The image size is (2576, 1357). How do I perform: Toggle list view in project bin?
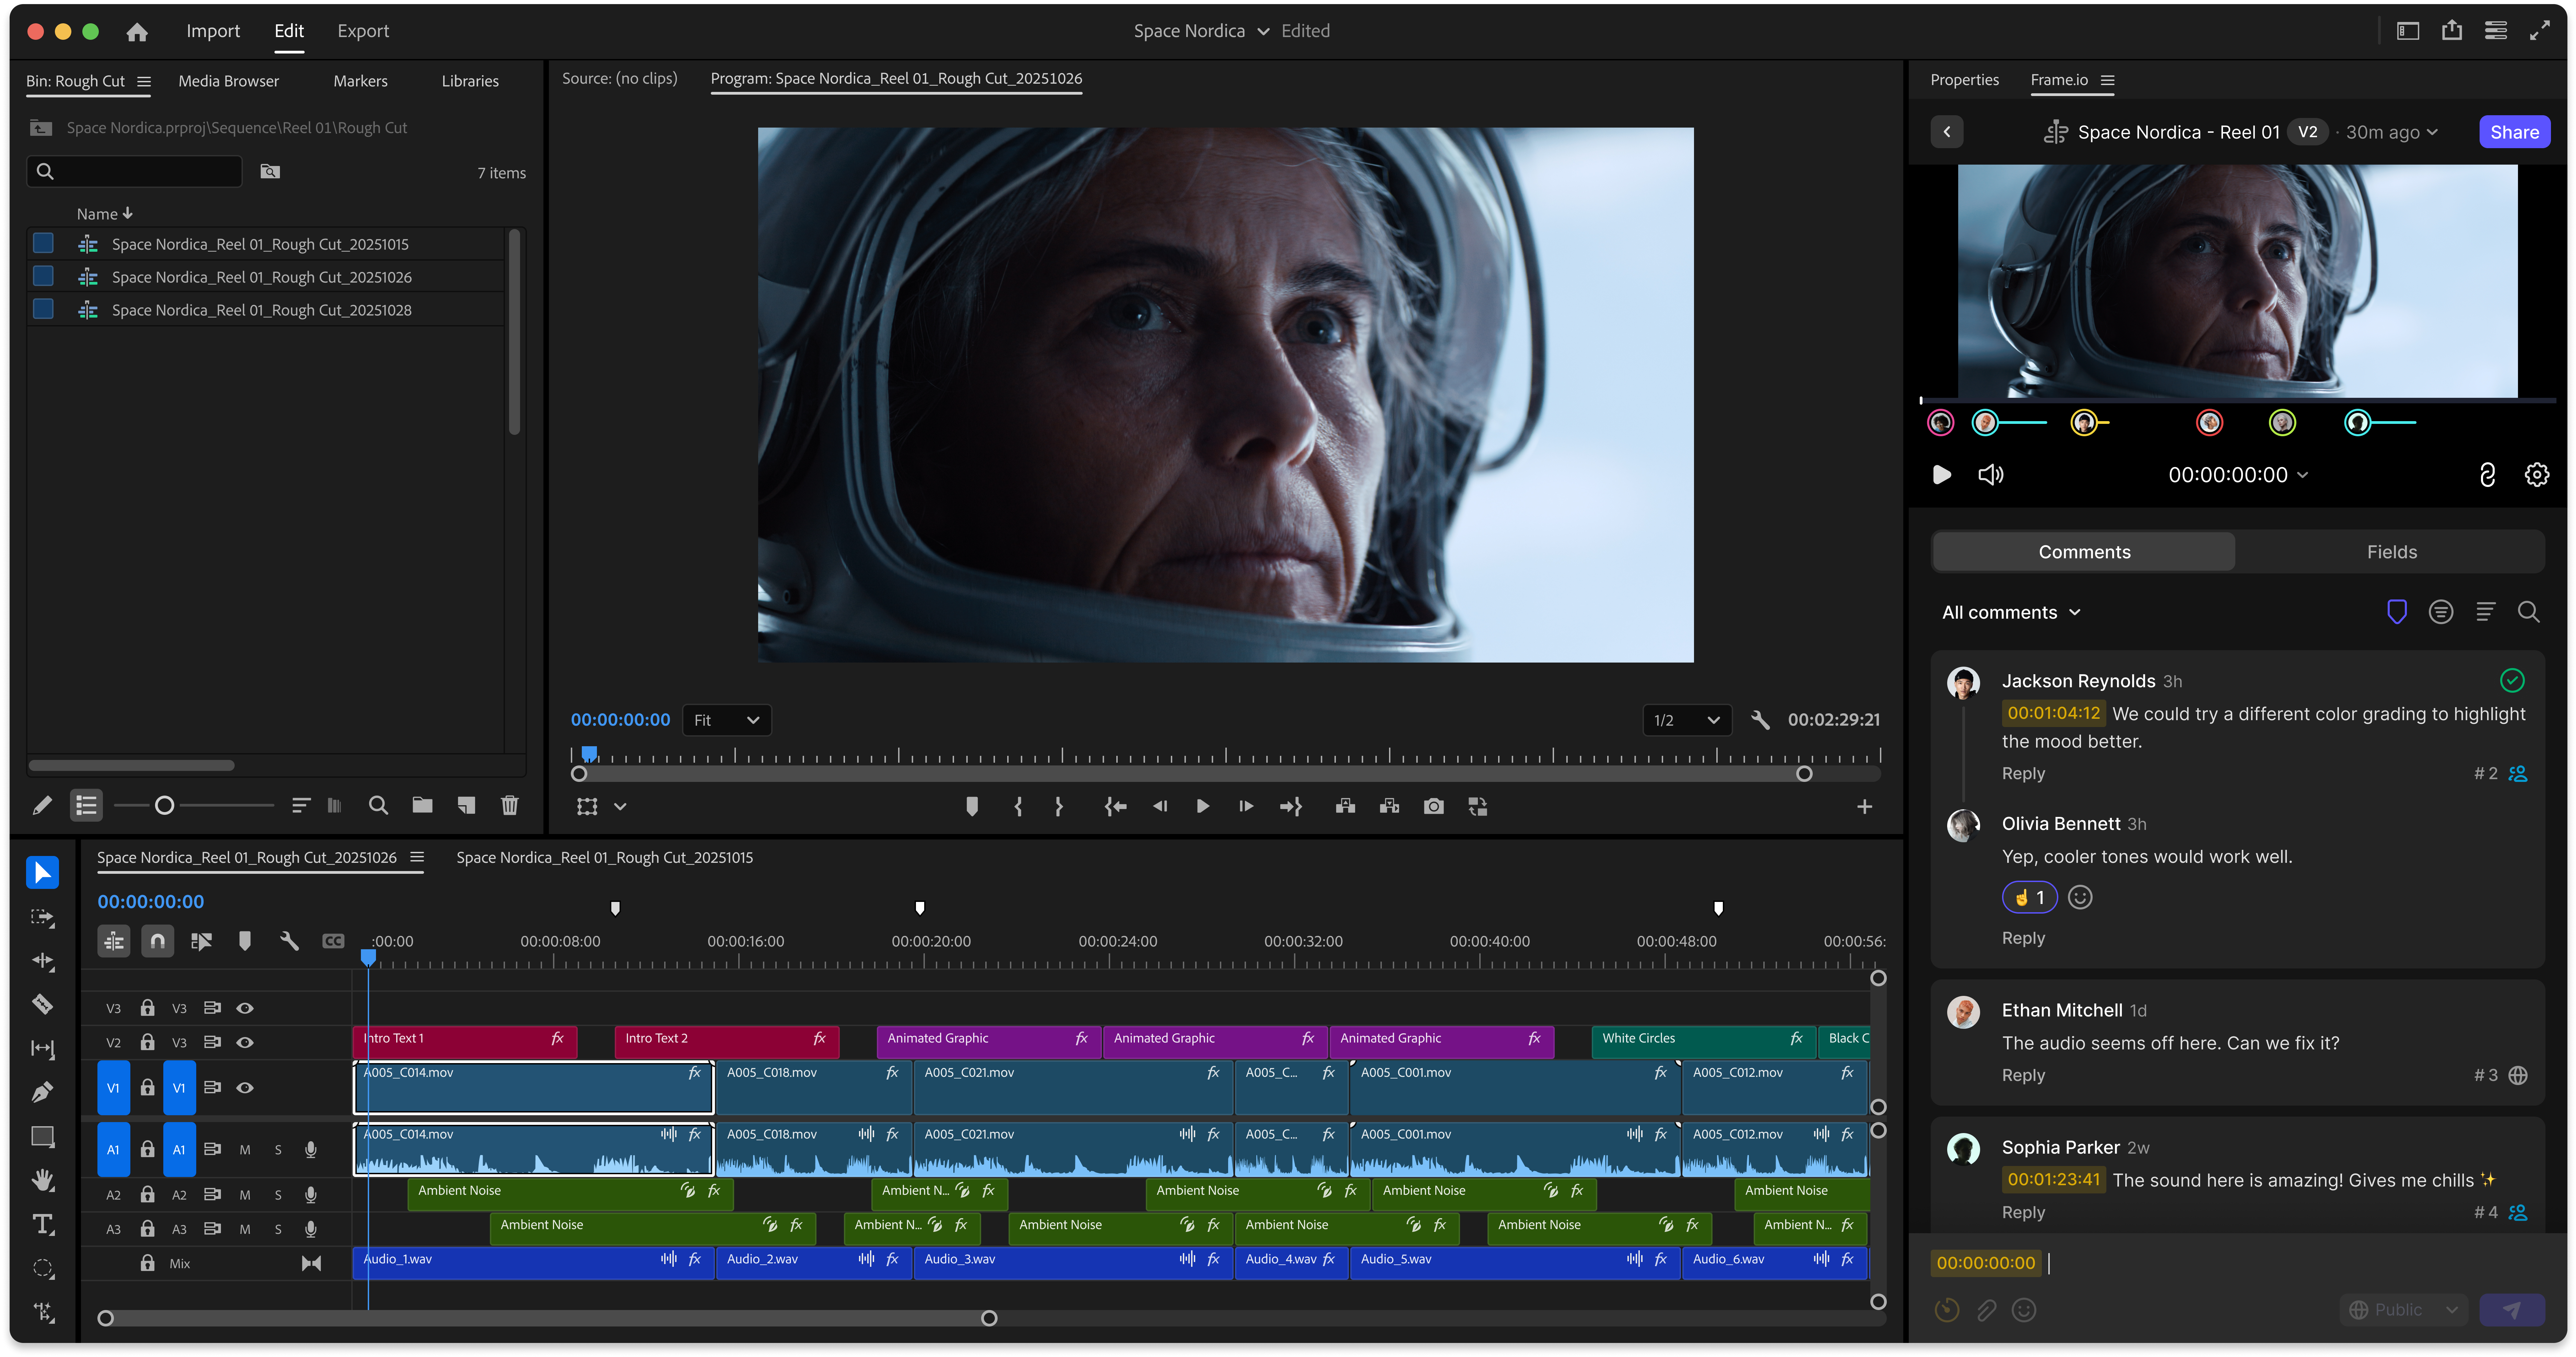click(86, 805)
